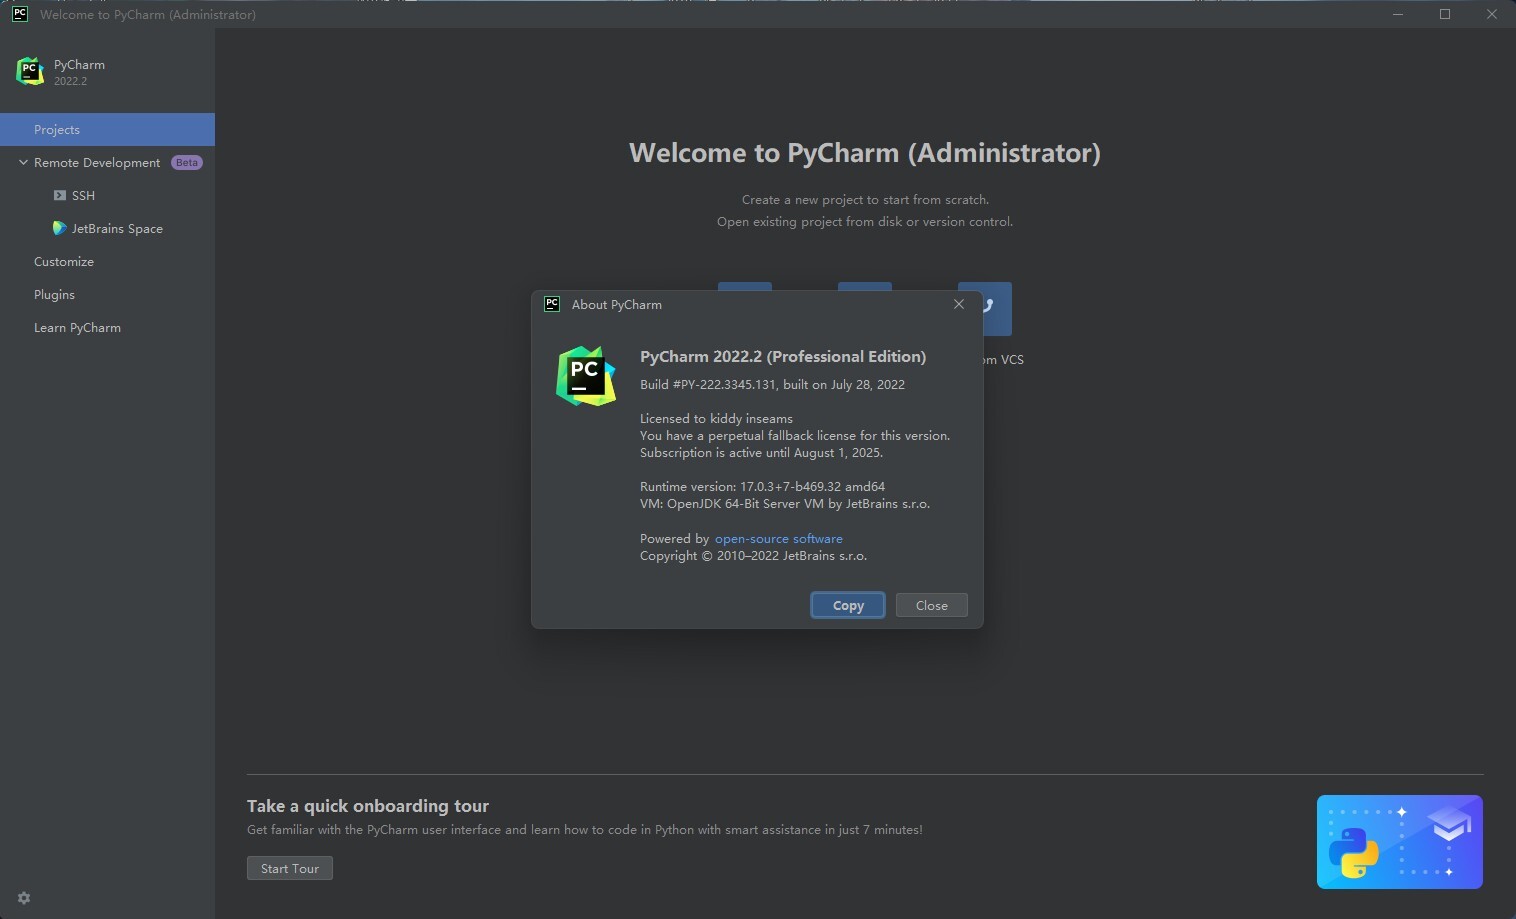Viewport: 1516px width, 919px height.
Task: Collapse the Remote Development section
Action: click(x=22, y=162)
